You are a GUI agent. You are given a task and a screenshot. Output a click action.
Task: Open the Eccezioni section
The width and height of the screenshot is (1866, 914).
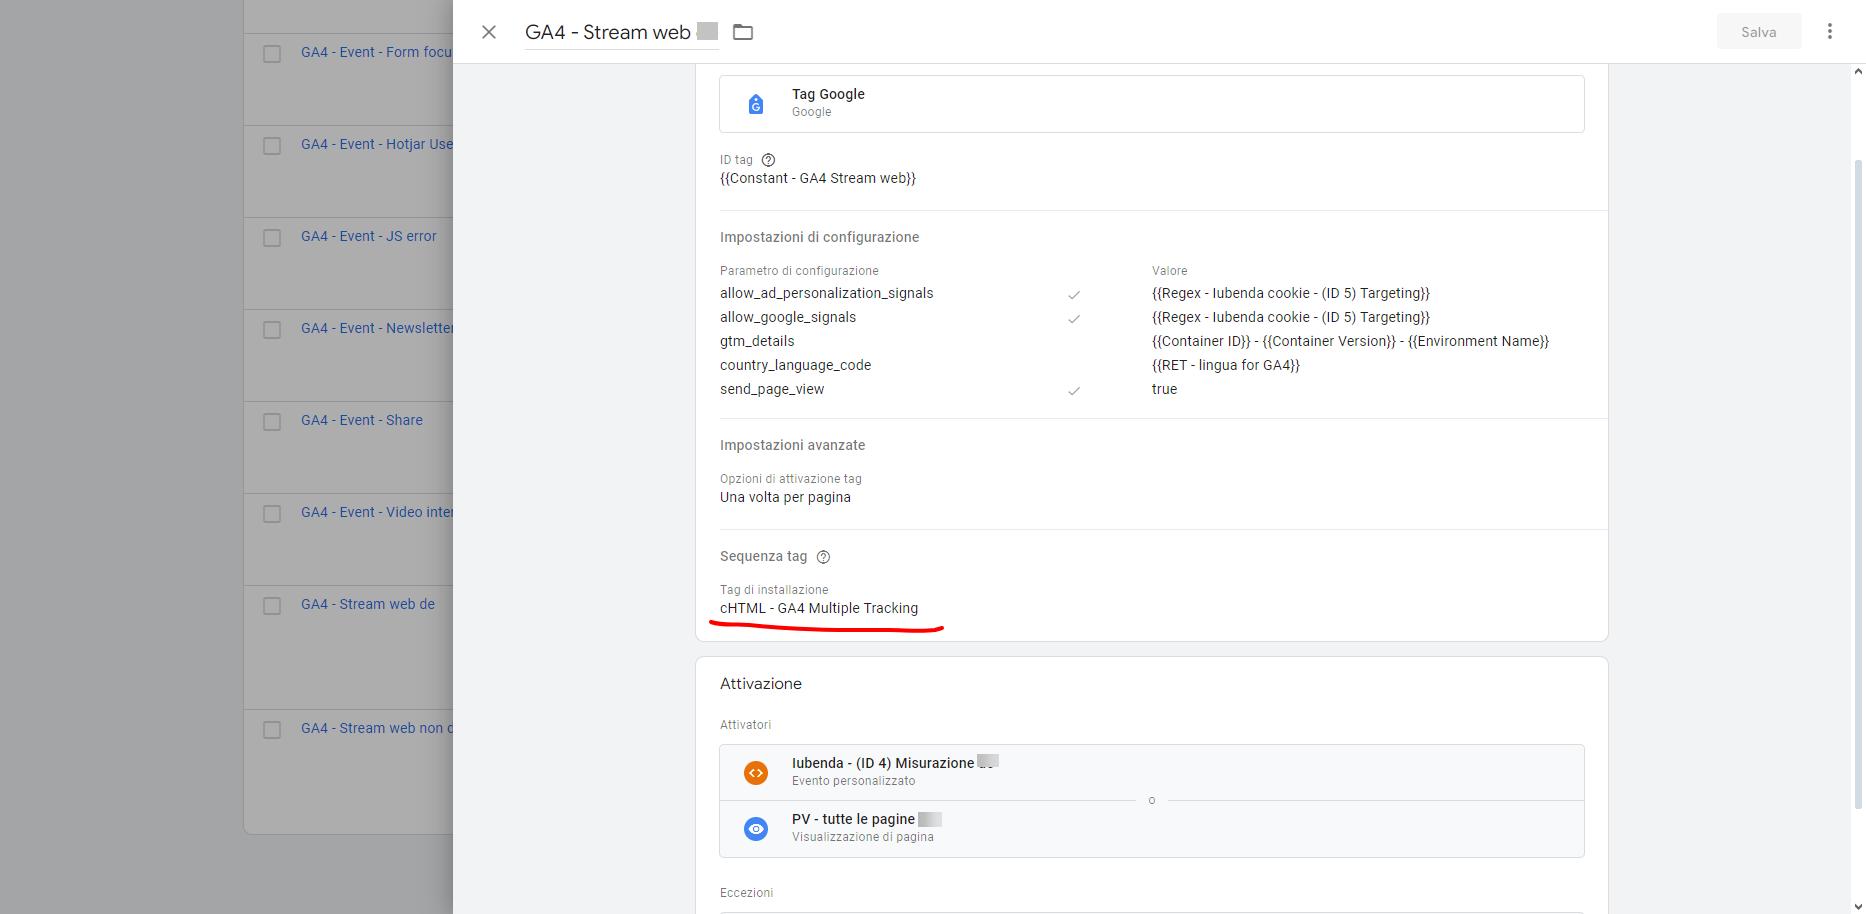pyautogui.click(x=746, y=892)
